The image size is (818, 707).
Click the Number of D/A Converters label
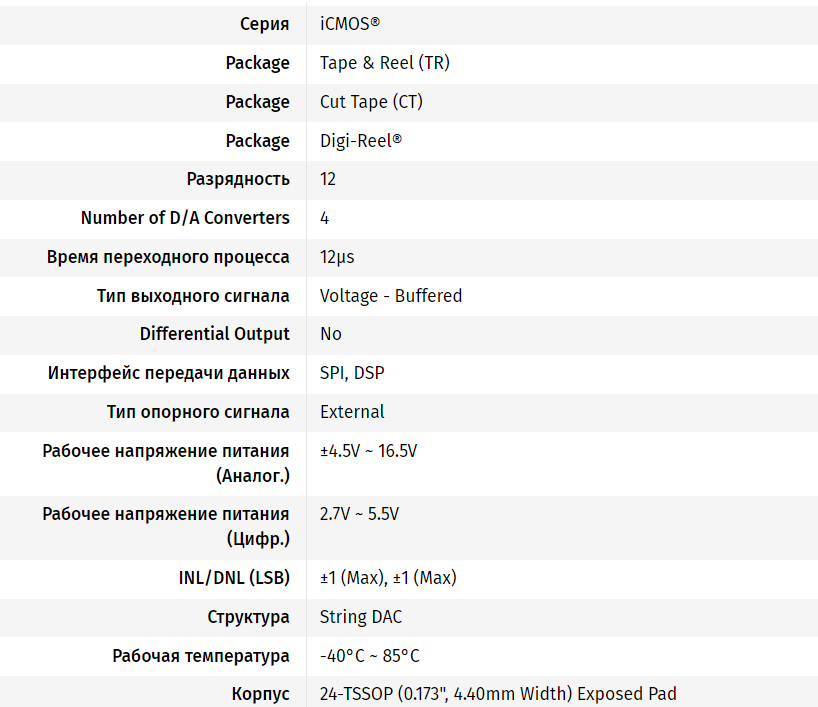click(x=185, y=218)
